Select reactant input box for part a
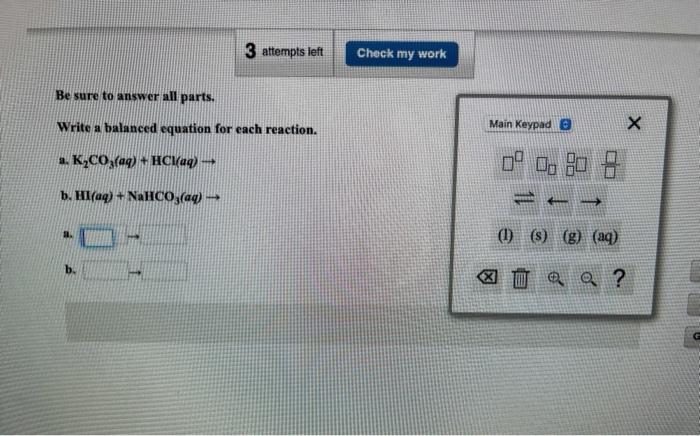This screenshot has height=436, width=700. [97, 237]
